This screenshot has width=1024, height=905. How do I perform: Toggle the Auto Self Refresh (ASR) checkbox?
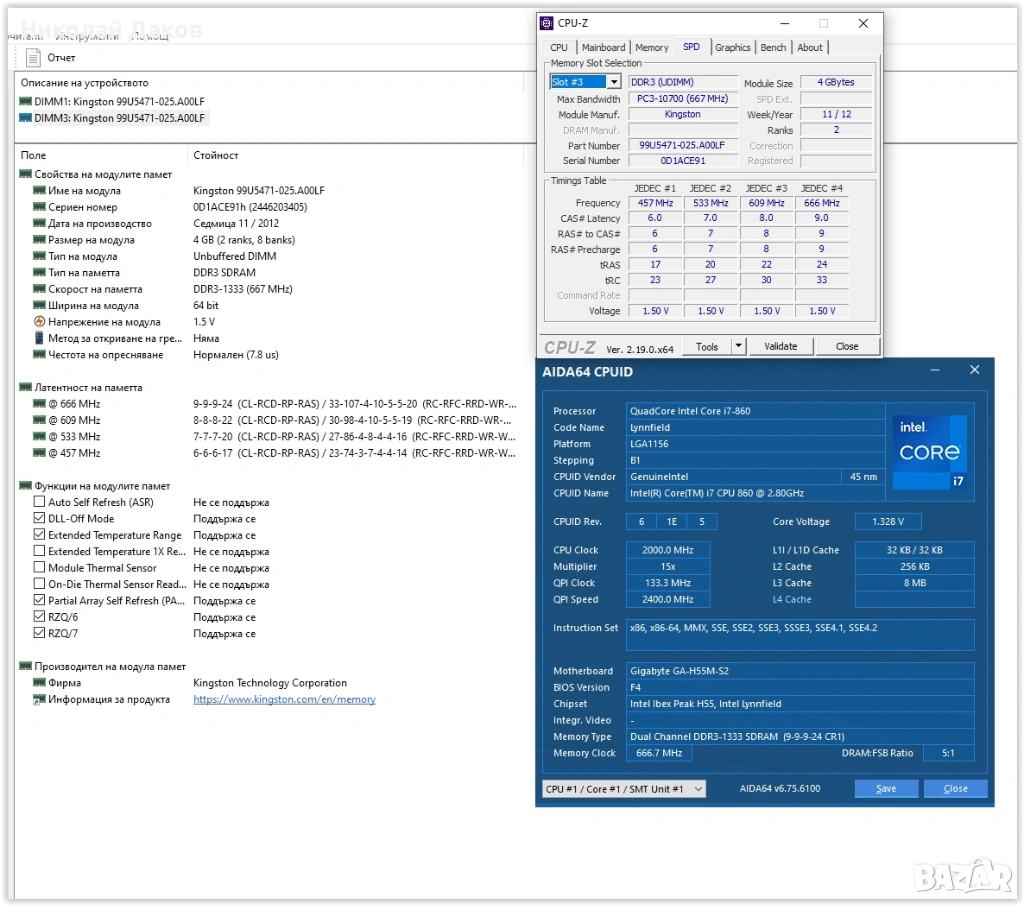point(40,502)
